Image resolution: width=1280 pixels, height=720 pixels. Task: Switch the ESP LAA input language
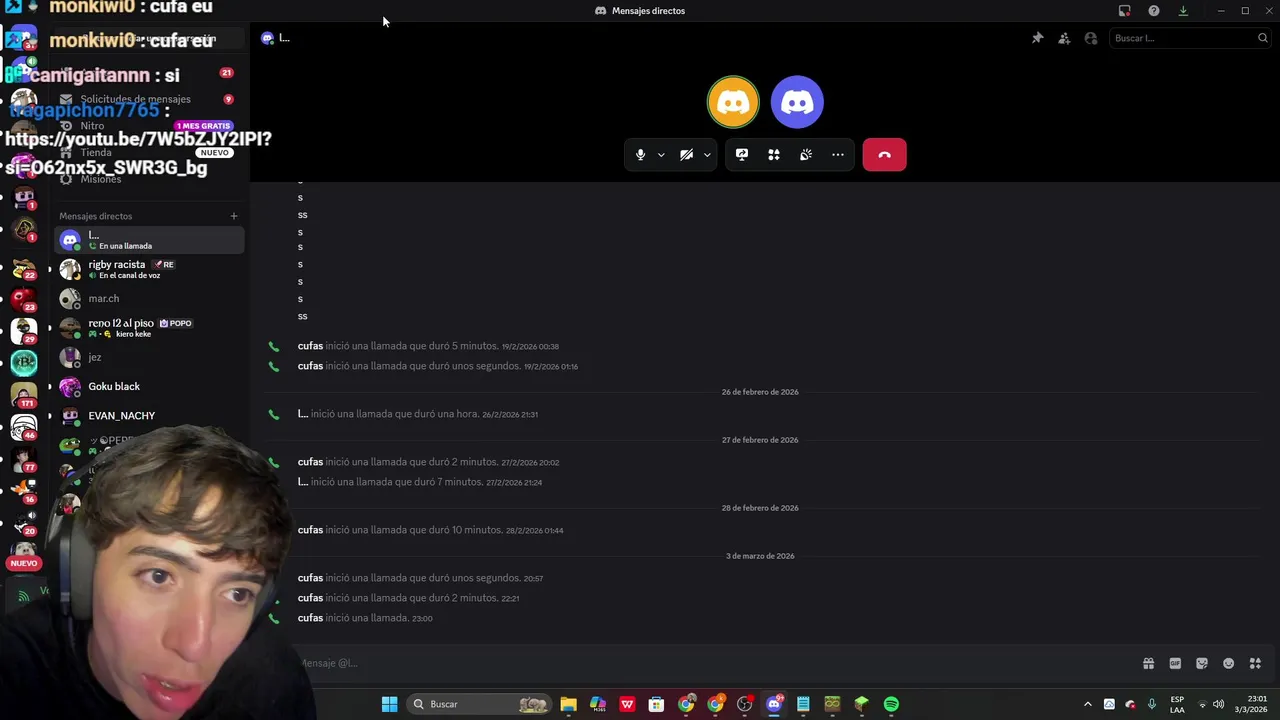click(1177, 704)
